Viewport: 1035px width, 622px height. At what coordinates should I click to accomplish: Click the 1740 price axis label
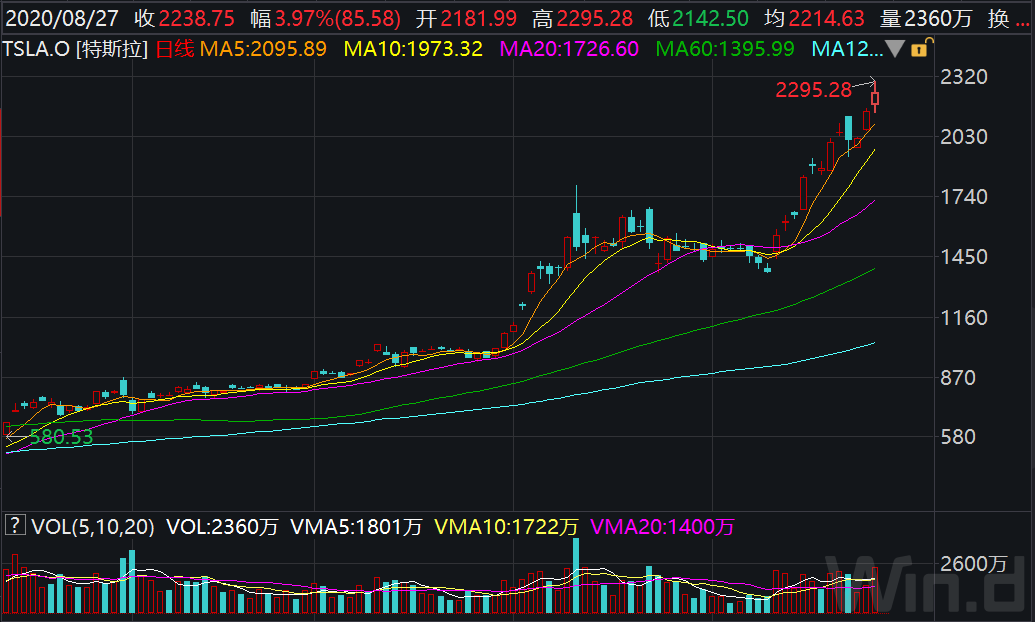click(x=964, y=197)
